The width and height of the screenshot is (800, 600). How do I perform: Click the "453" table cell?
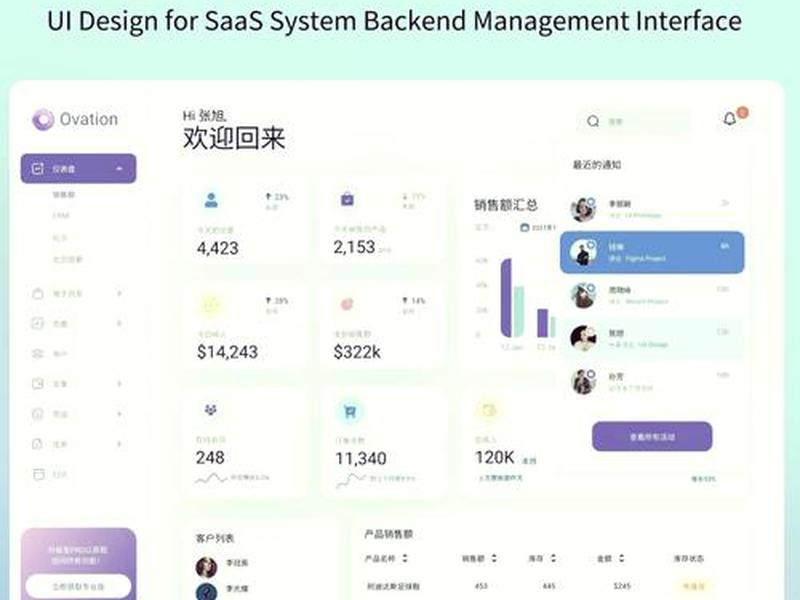[481, 586]
